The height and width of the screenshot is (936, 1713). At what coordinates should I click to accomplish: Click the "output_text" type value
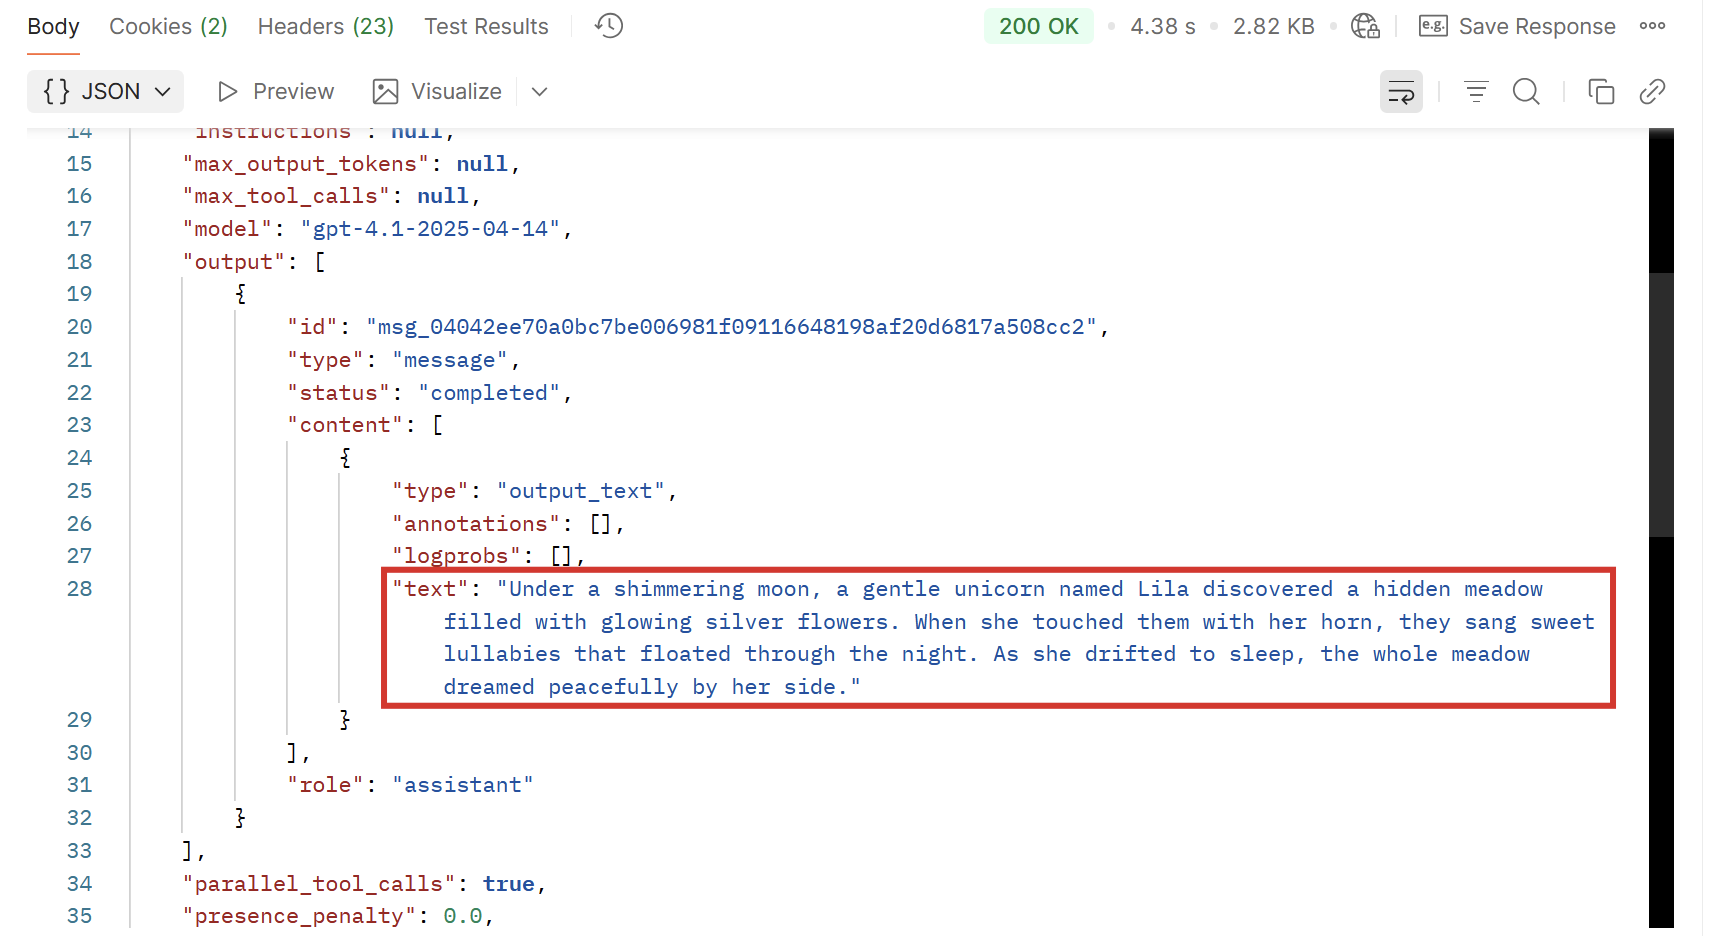(x=581, y=491)
